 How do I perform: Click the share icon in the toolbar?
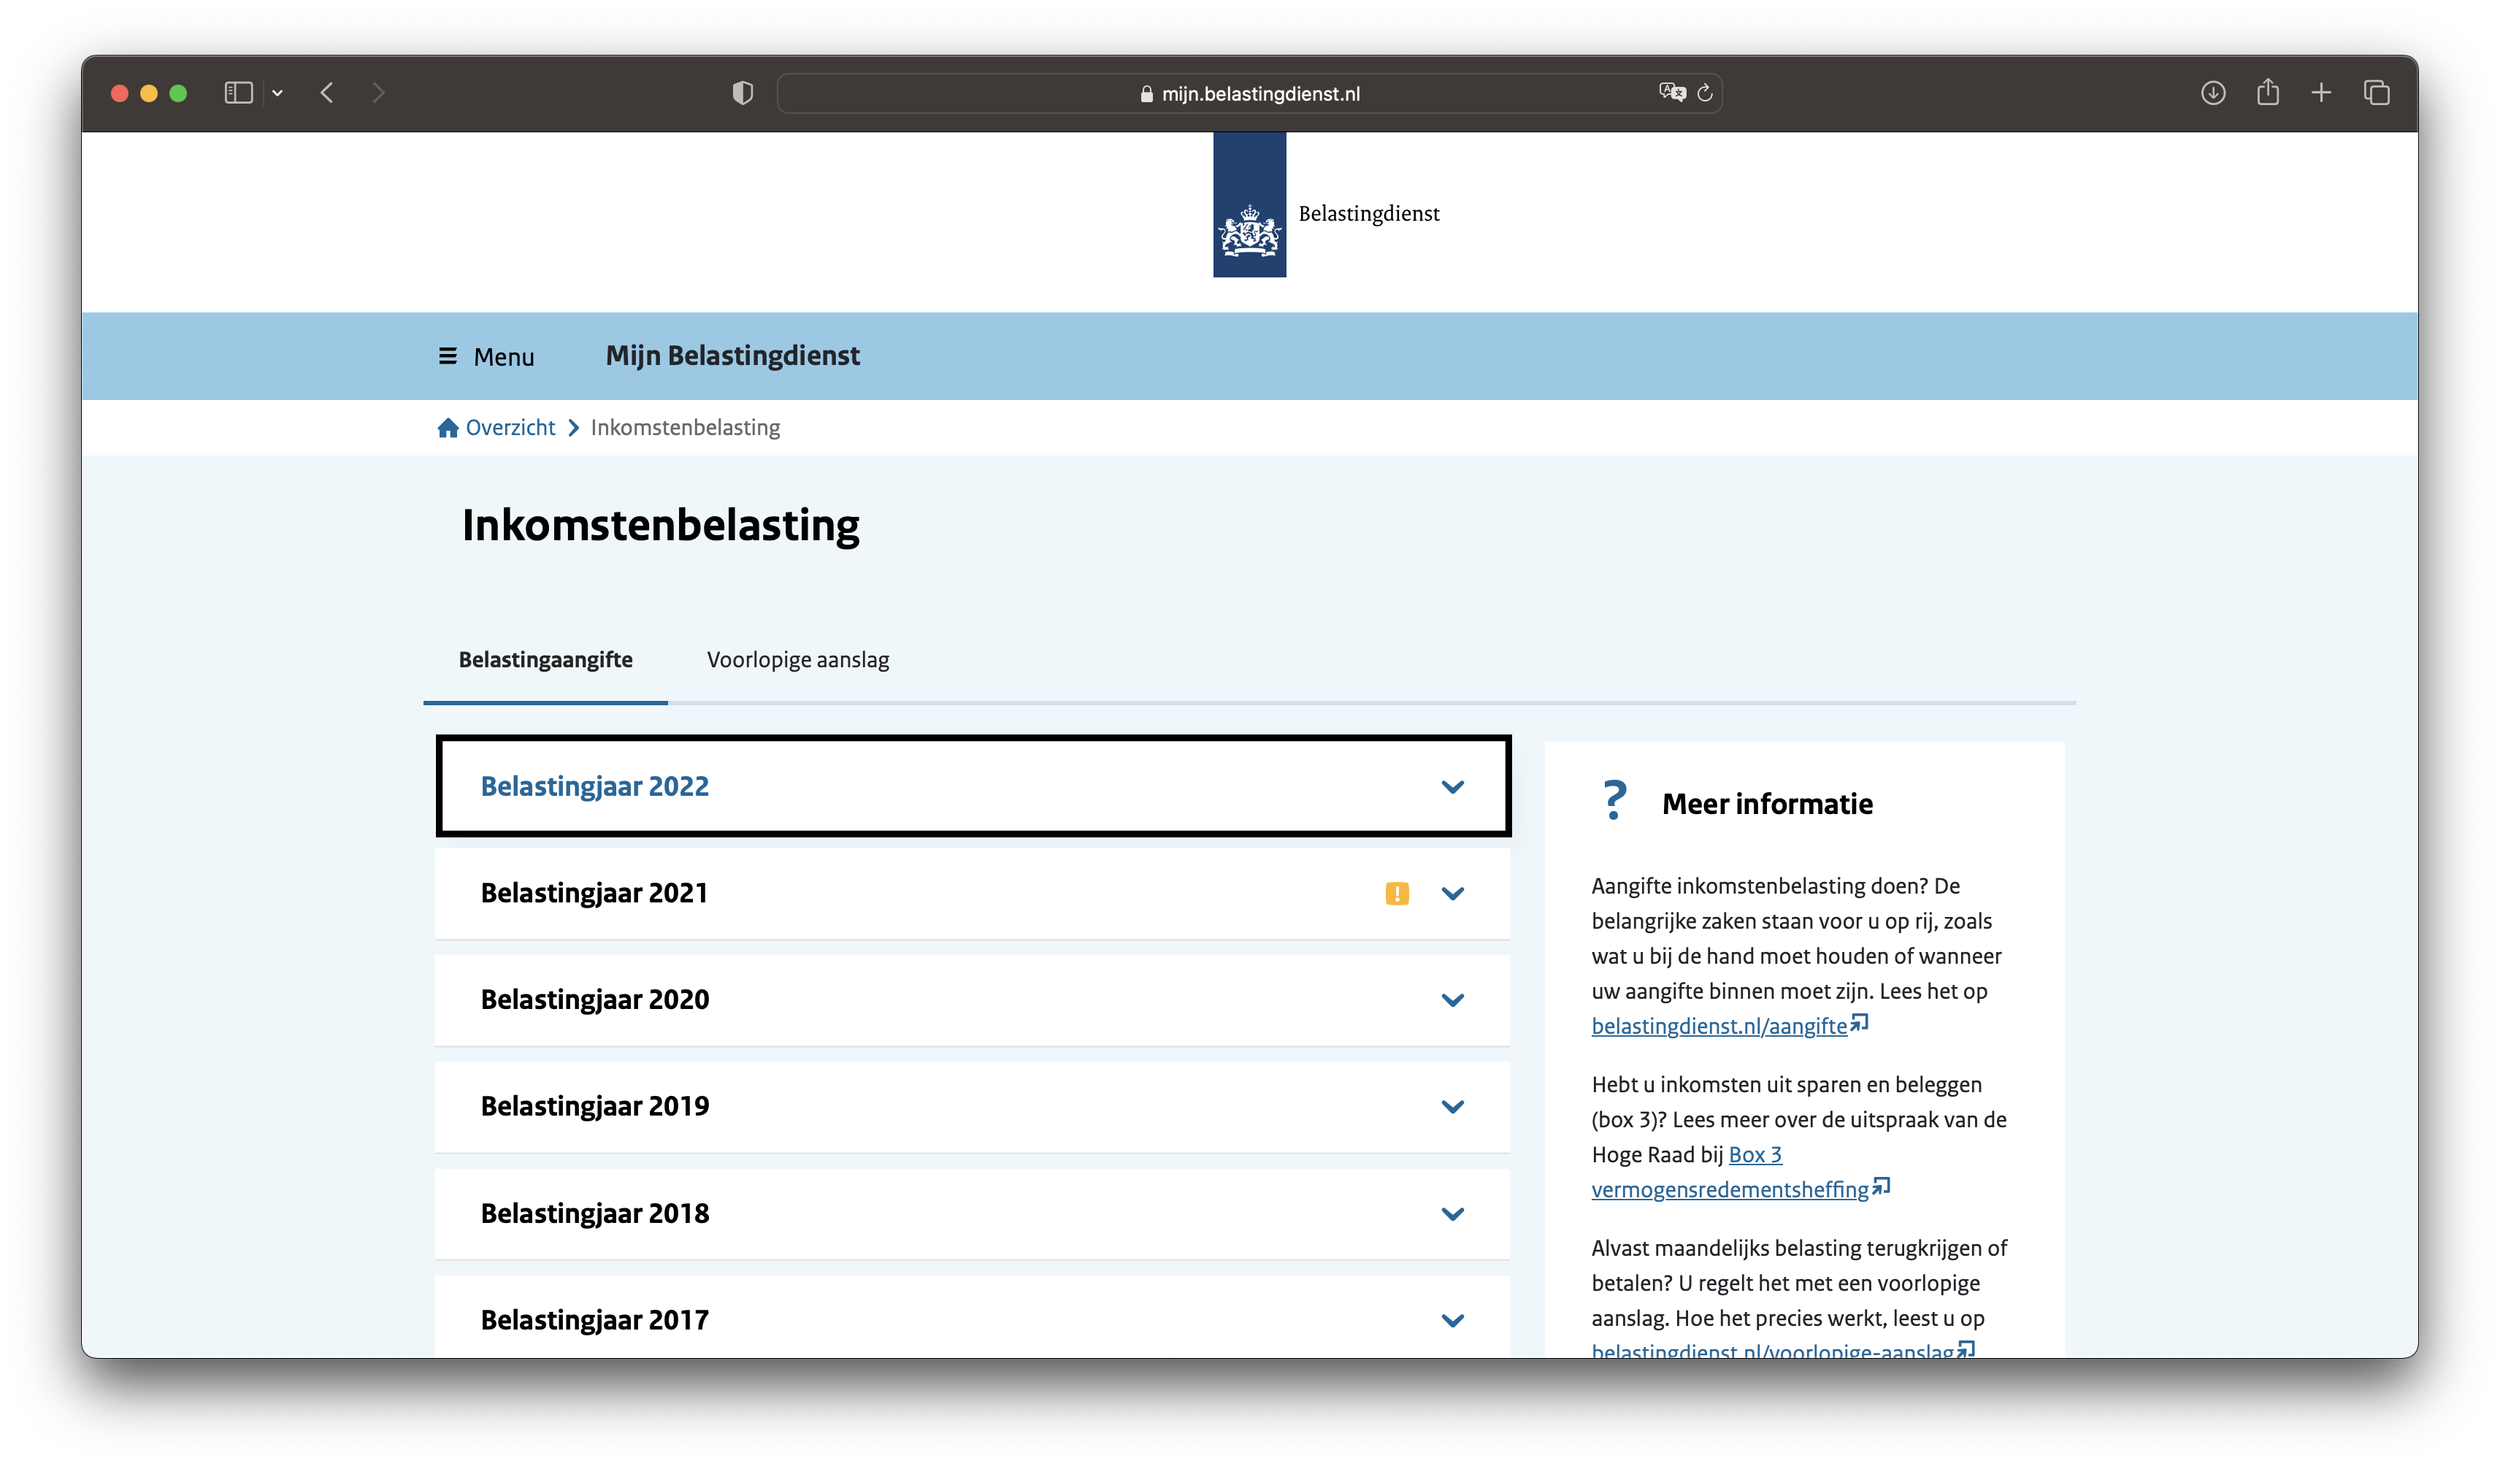(x=2267, y=93)
